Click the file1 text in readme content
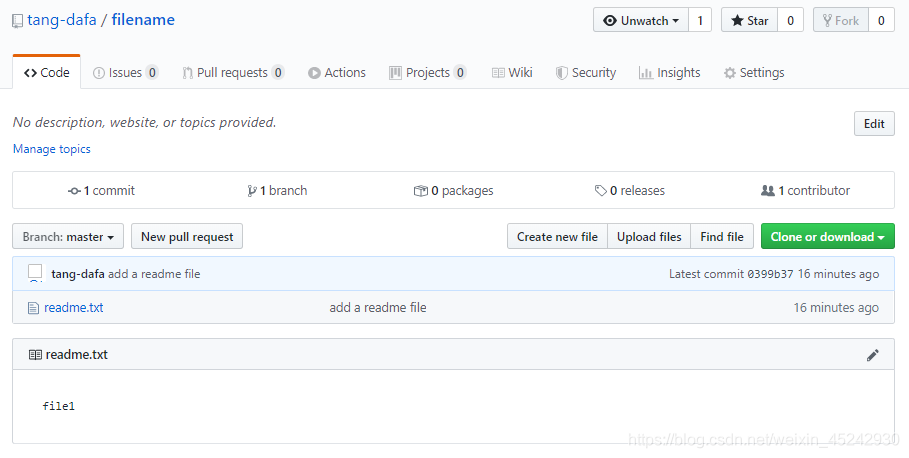 (59, 406)
